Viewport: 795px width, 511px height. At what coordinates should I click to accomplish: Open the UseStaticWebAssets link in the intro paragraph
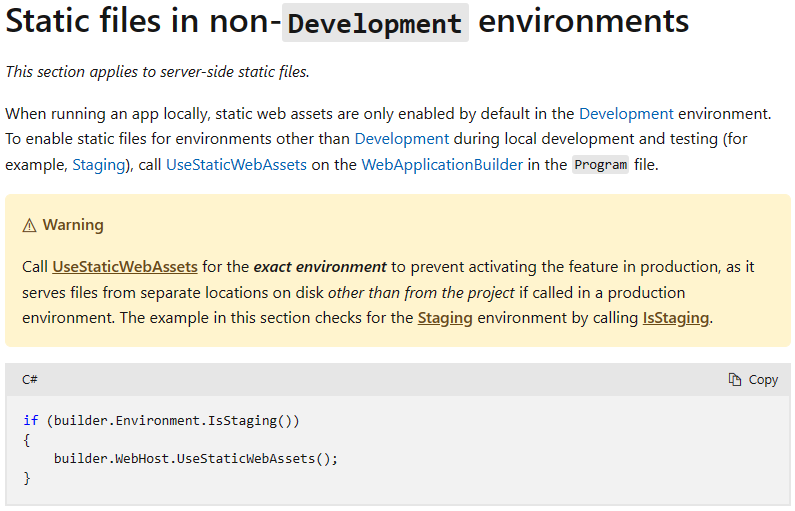click(236, 165)
